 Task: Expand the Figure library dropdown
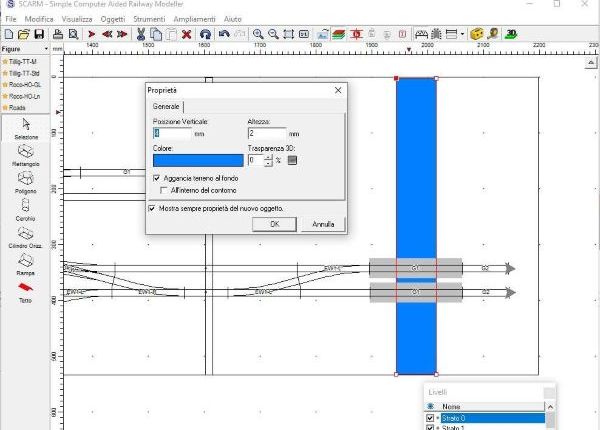[45, 48]
